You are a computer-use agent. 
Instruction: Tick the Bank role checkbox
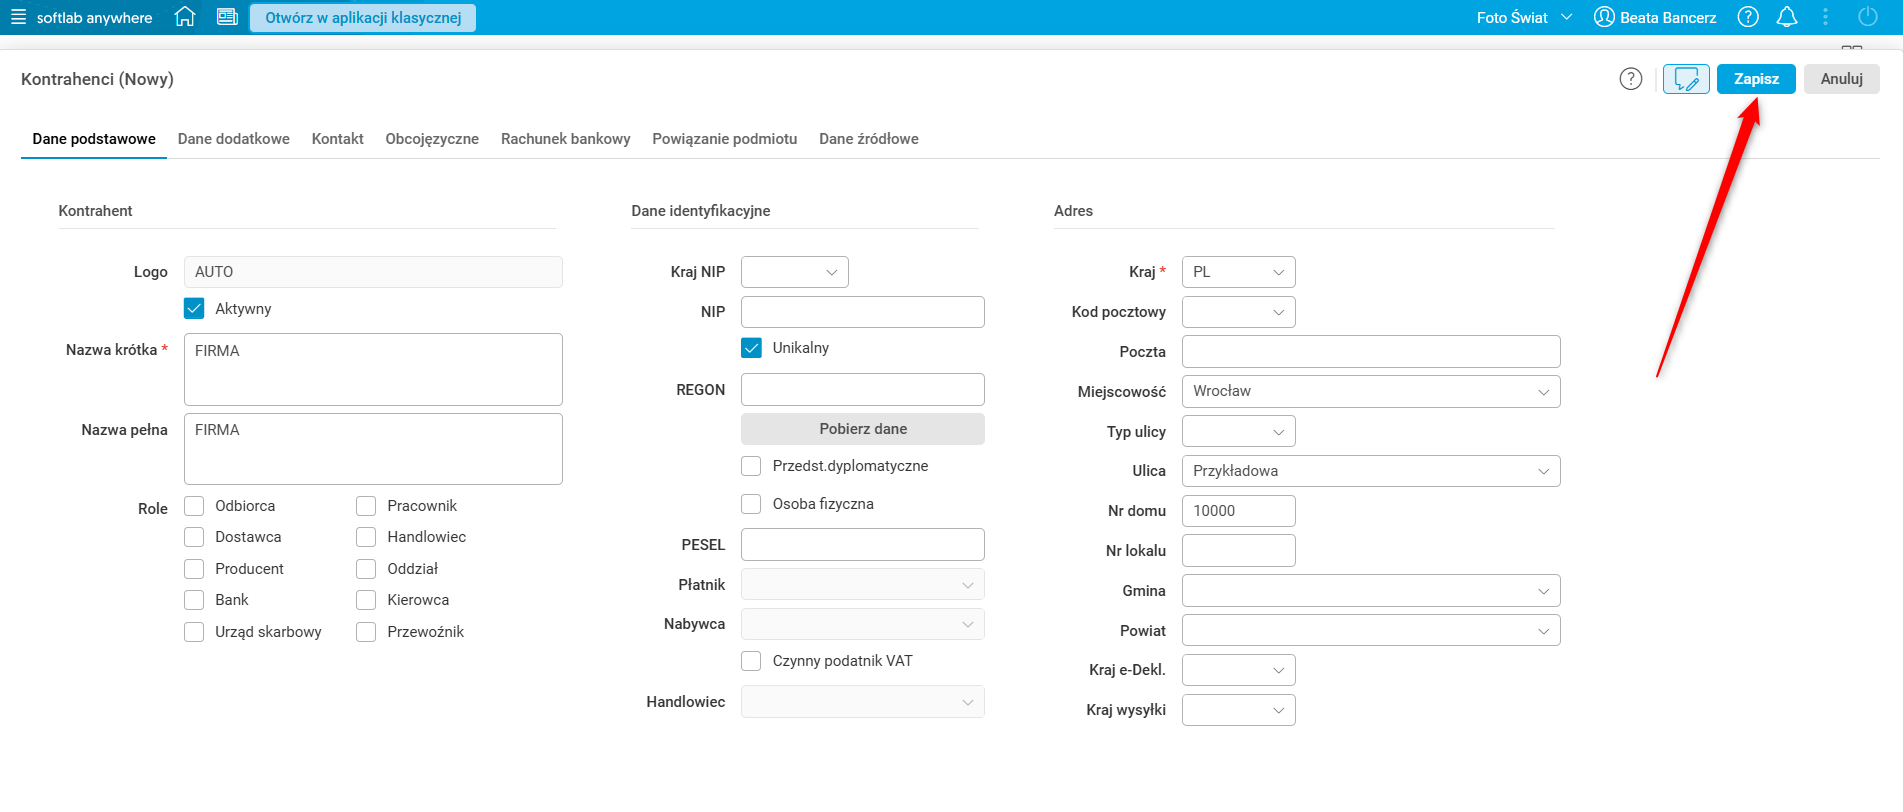(194, 600)
